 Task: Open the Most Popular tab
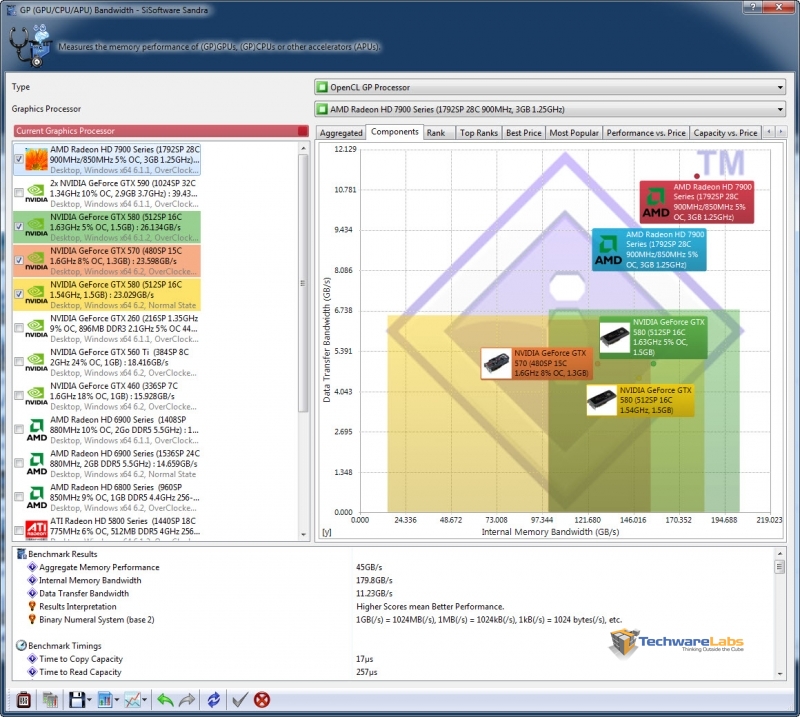tap(574, 133)
